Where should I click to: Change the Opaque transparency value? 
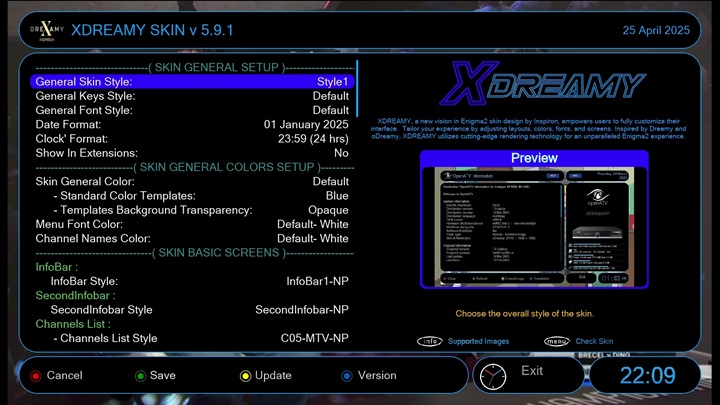point(328,210)
